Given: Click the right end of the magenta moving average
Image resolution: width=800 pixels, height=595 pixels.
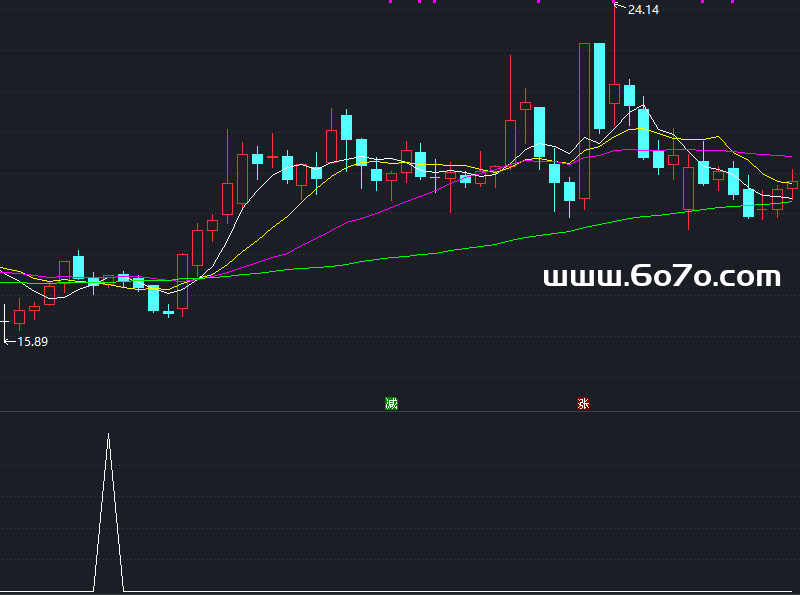Looking at the screenshot, I should point(790,156).
